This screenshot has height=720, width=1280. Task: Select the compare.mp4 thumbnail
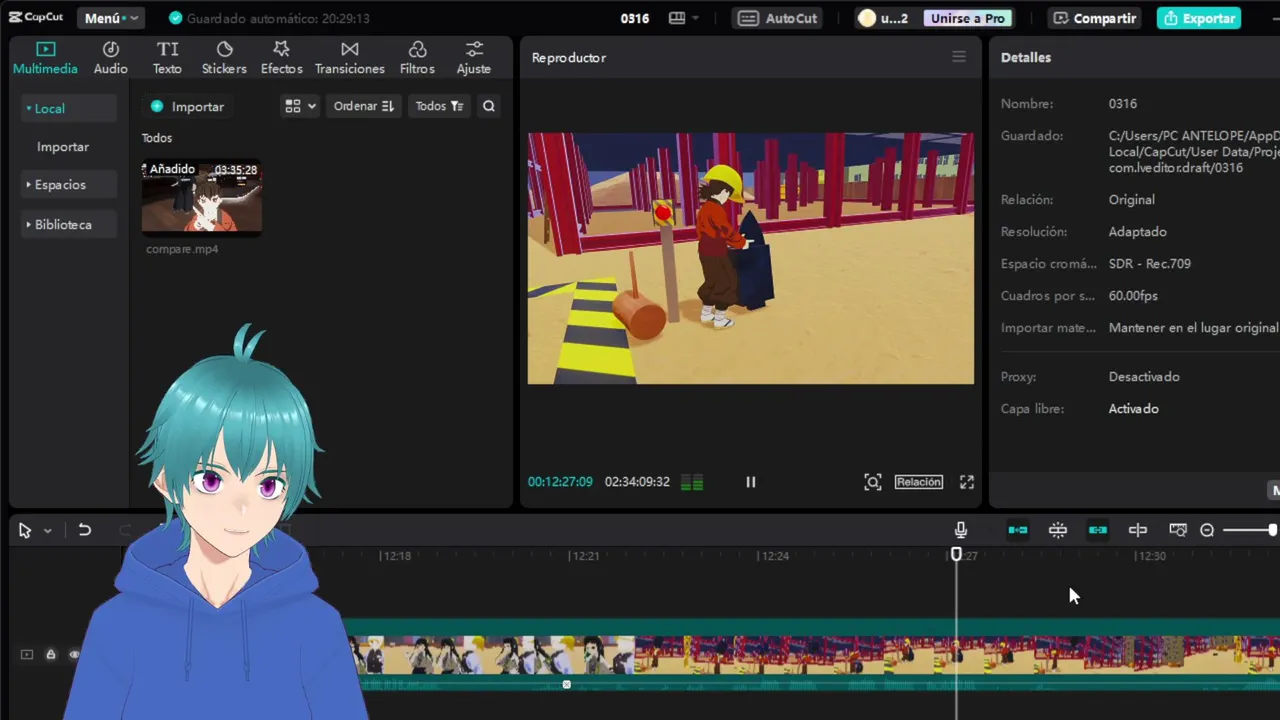[201, 197]
